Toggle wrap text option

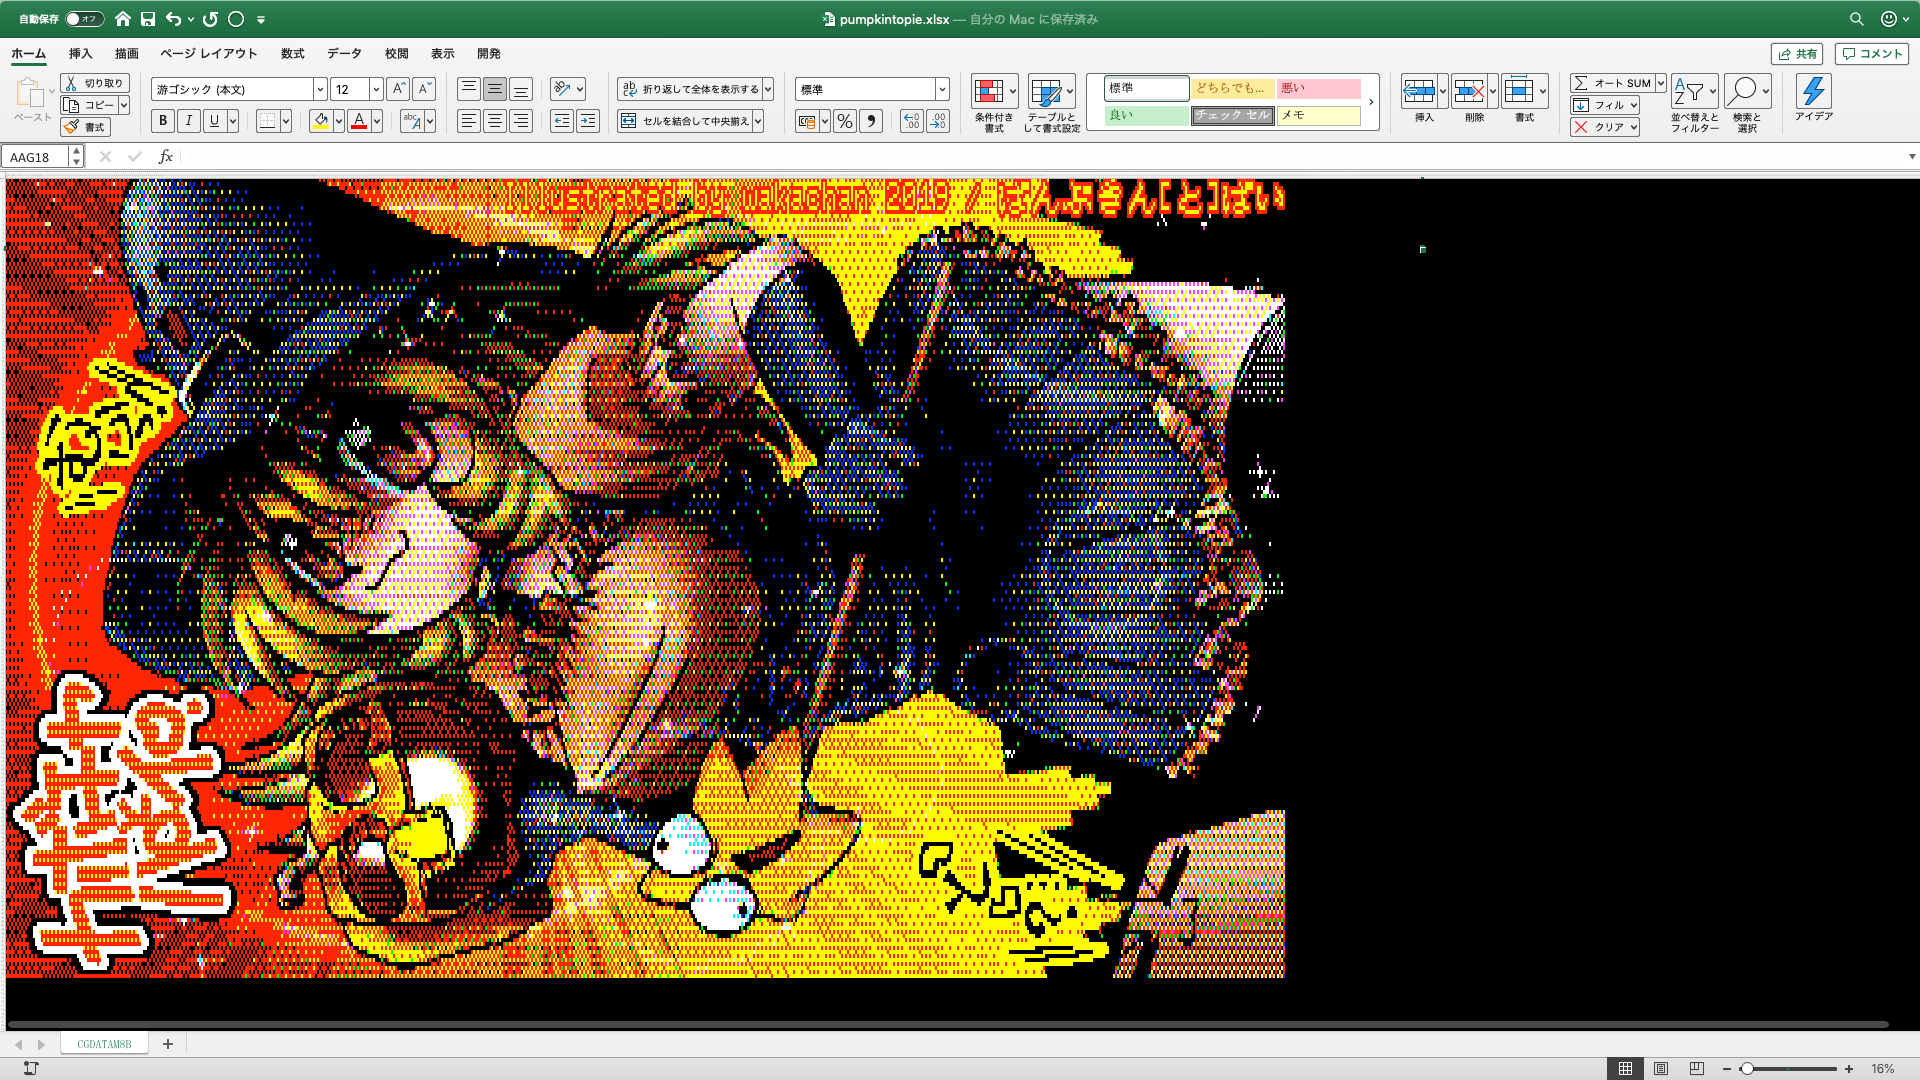click(690, 89)
